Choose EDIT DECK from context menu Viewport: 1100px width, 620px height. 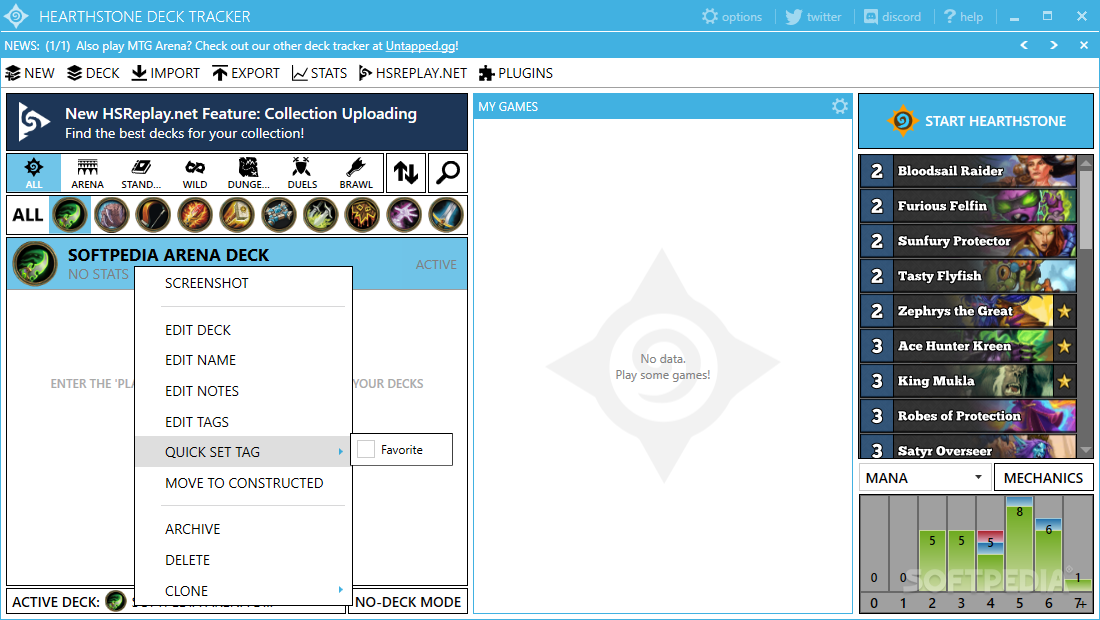[243, 330]
